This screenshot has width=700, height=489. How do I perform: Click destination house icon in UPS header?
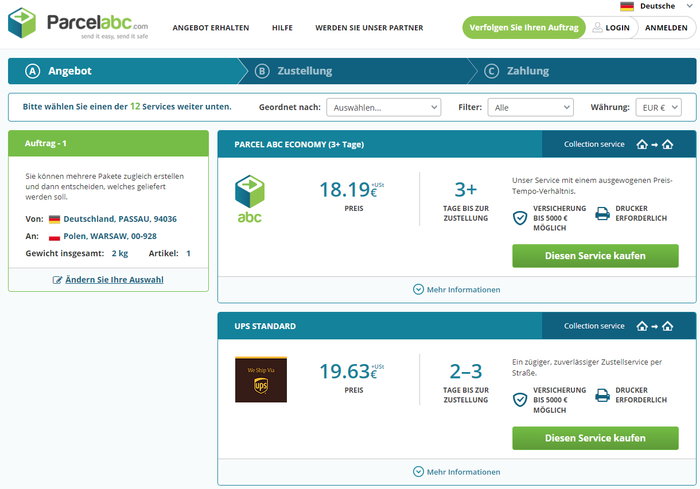tap(667, 326)
